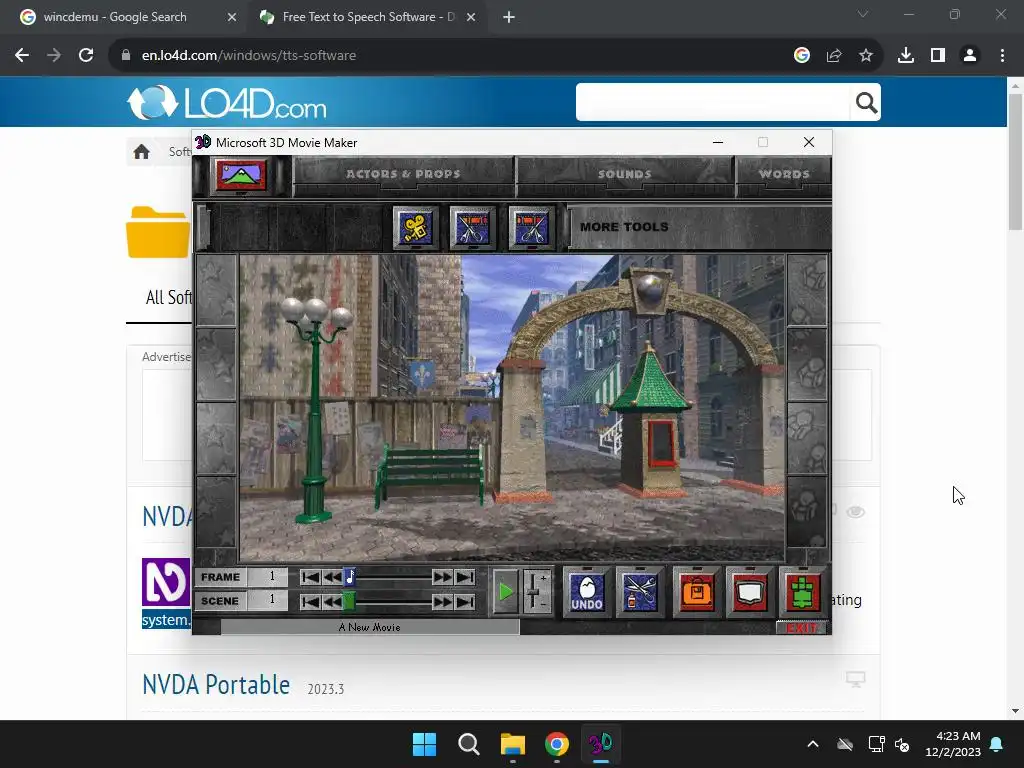This screenshot has height=768, width=1024.
Task: Show hidden system tray icons
Action: pyautogui.click(x=813, y=744)
